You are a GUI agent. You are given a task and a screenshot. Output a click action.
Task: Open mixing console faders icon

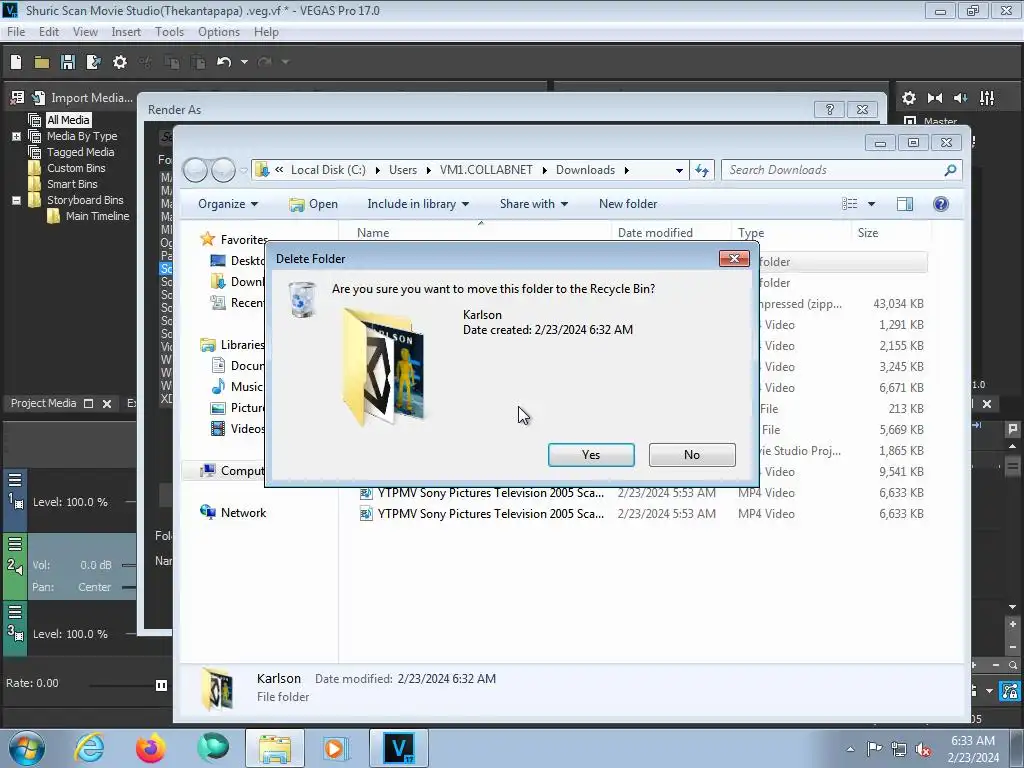[x=987, y=98]
